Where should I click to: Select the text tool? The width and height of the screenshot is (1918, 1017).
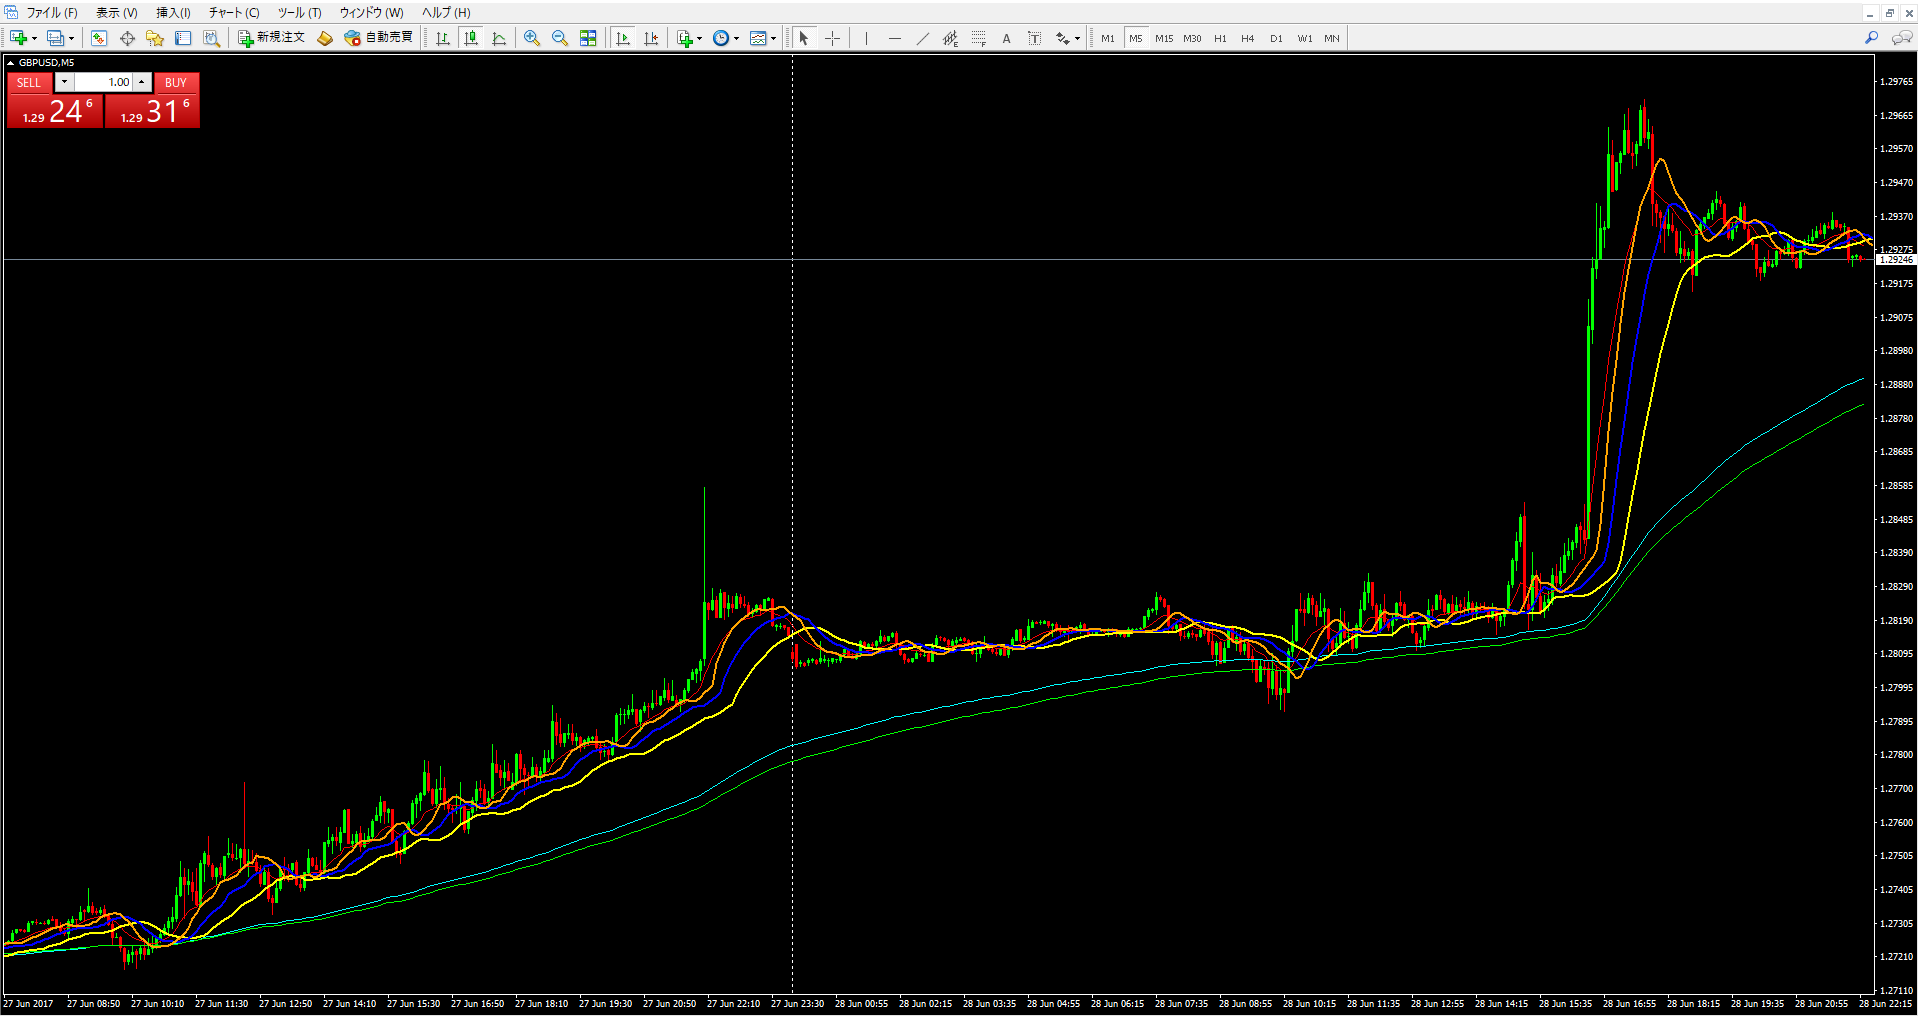tap(1006, 38)
